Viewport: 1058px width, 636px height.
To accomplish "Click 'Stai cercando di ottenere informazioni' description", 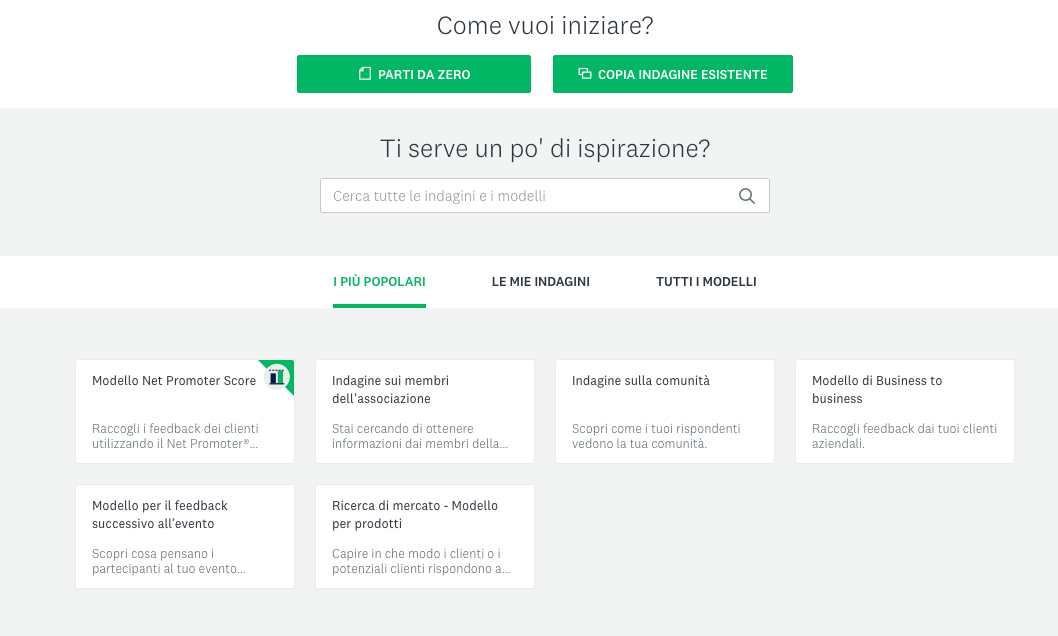I will [419, 436].
